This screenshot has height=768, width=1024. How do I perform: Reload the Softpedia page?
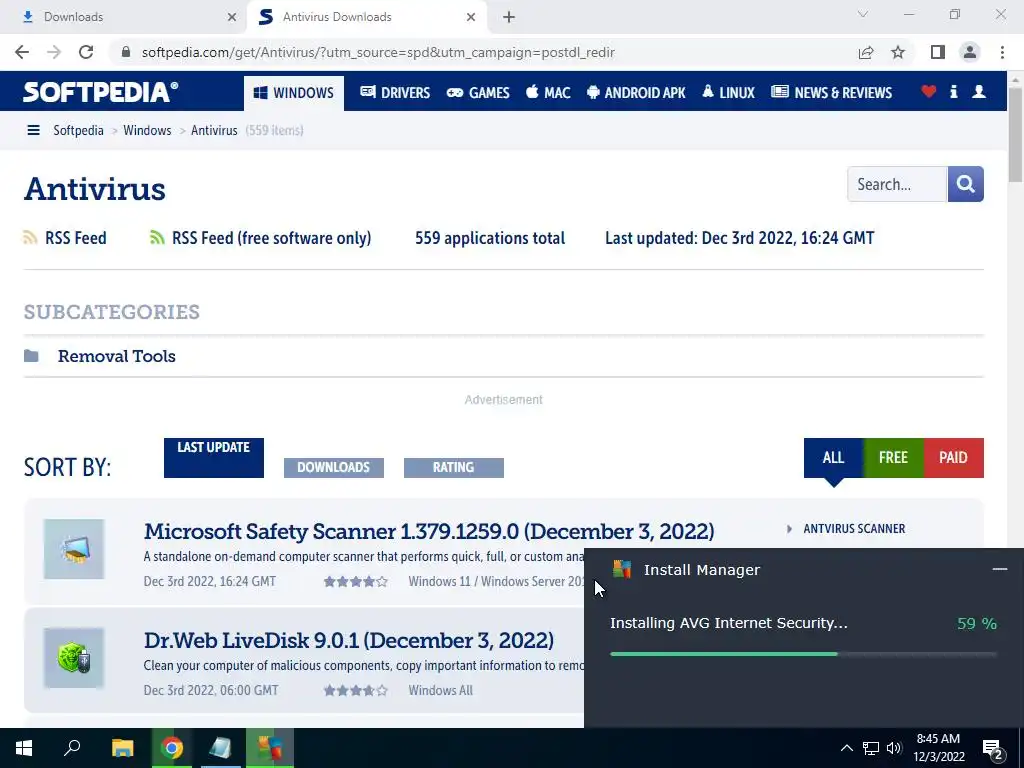[86, 52]
